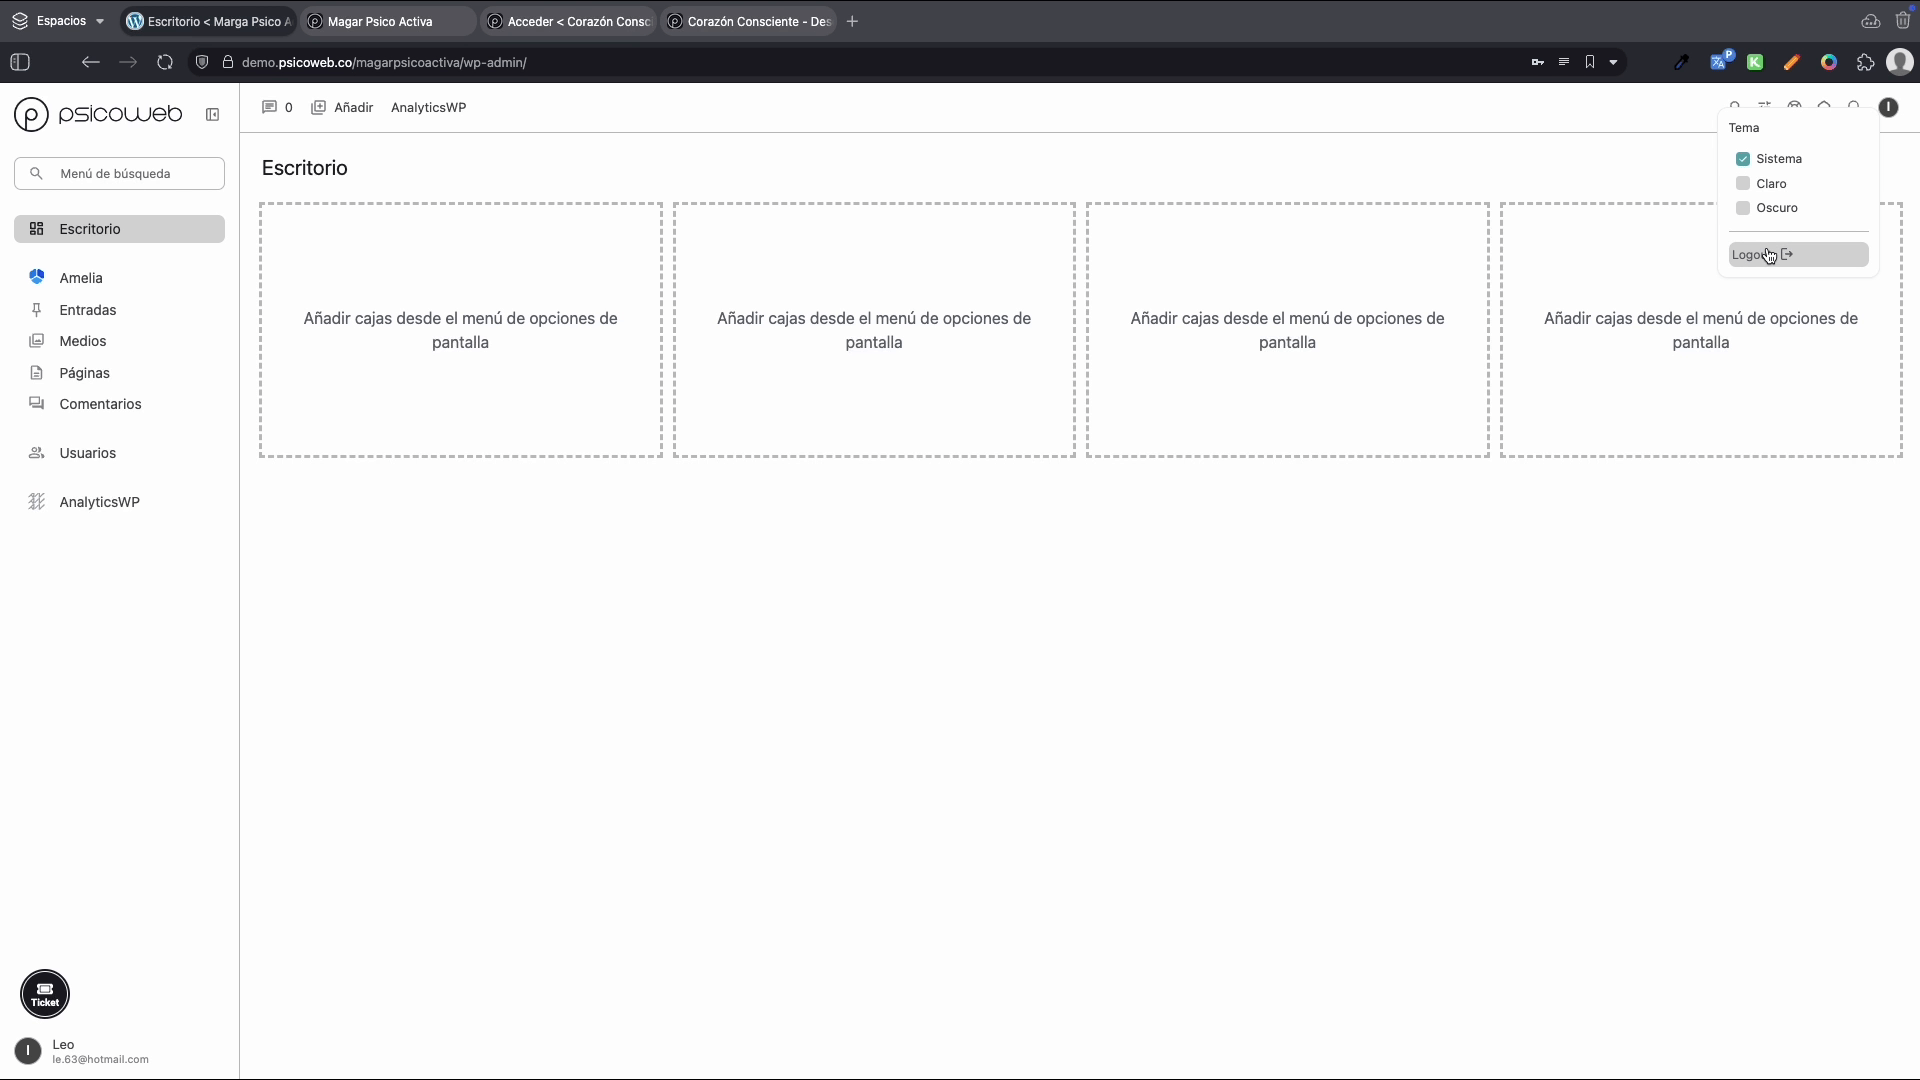Viewport: 1920px width, 1080px height.
Task: Open the dropdown arrow beside bookmark icon
Action: [1613, 62]
